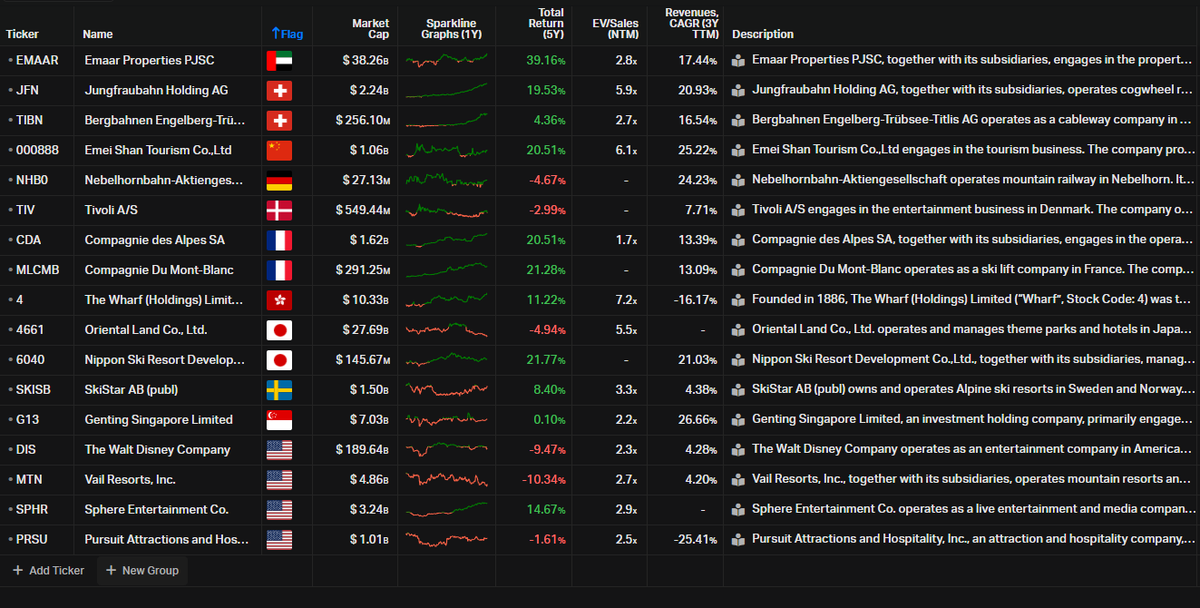Select Nippon Ski Resort Development name

[164, 360]
